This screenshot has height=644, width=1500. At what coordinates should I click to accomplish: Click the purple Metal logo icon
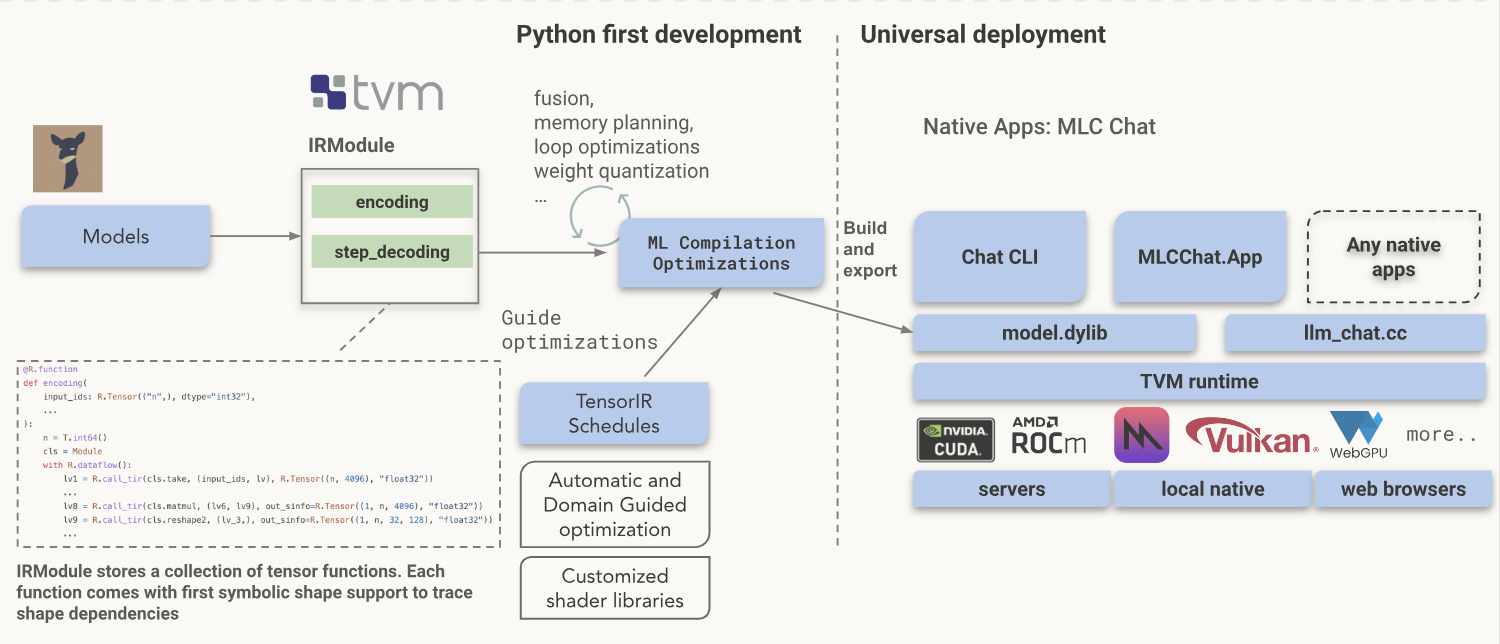(x=1141, y=435)
